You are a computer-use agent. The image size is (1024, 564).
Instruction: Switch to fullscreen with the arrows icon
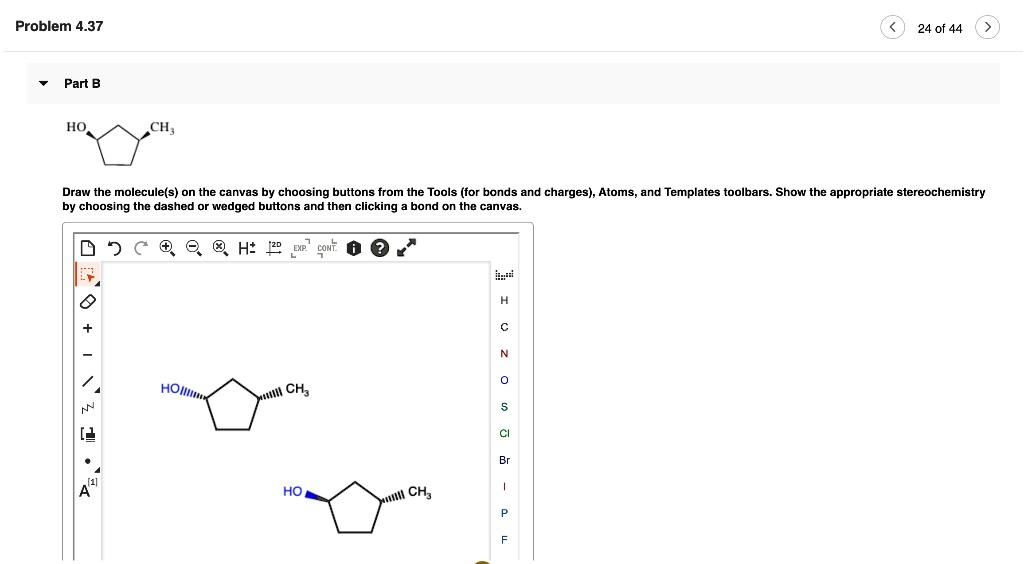[x=406, y=248]
